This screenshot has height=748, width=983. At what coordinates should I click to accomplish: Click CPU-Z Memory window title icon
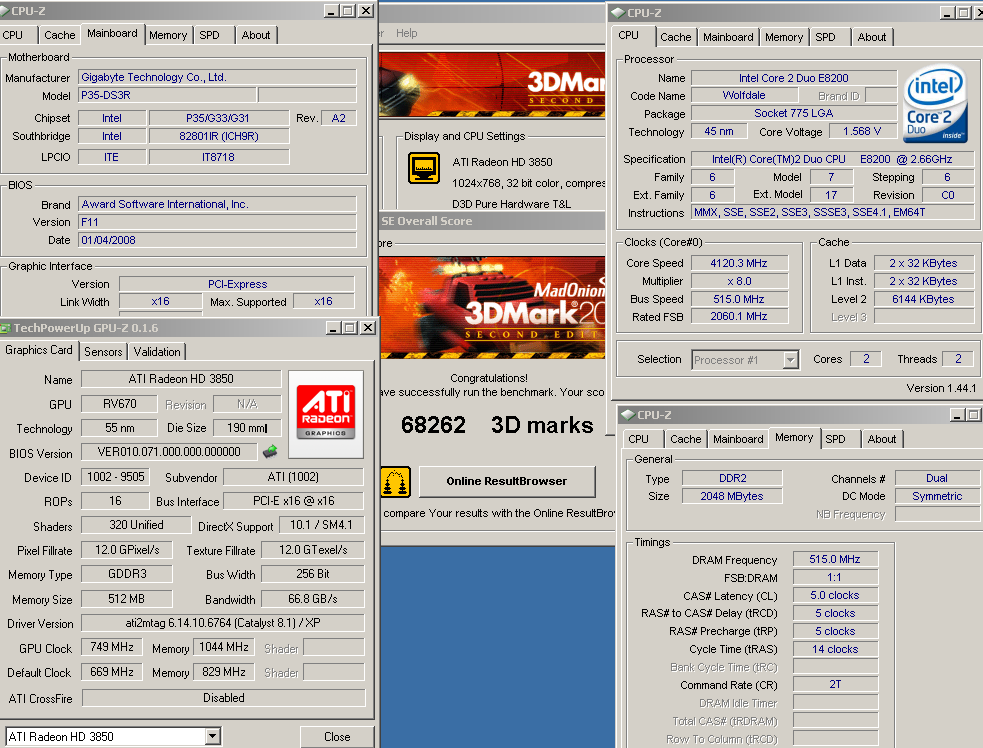point(628,414)
